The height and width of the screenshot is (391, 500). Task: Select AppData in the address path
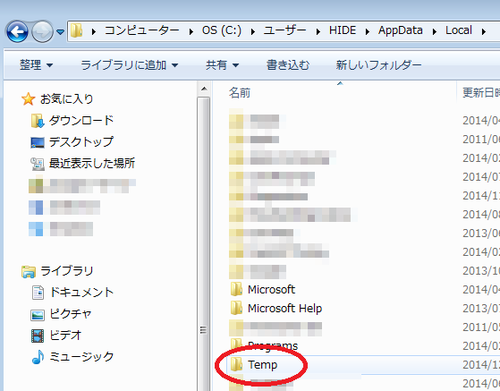click(x=400, y=31)
